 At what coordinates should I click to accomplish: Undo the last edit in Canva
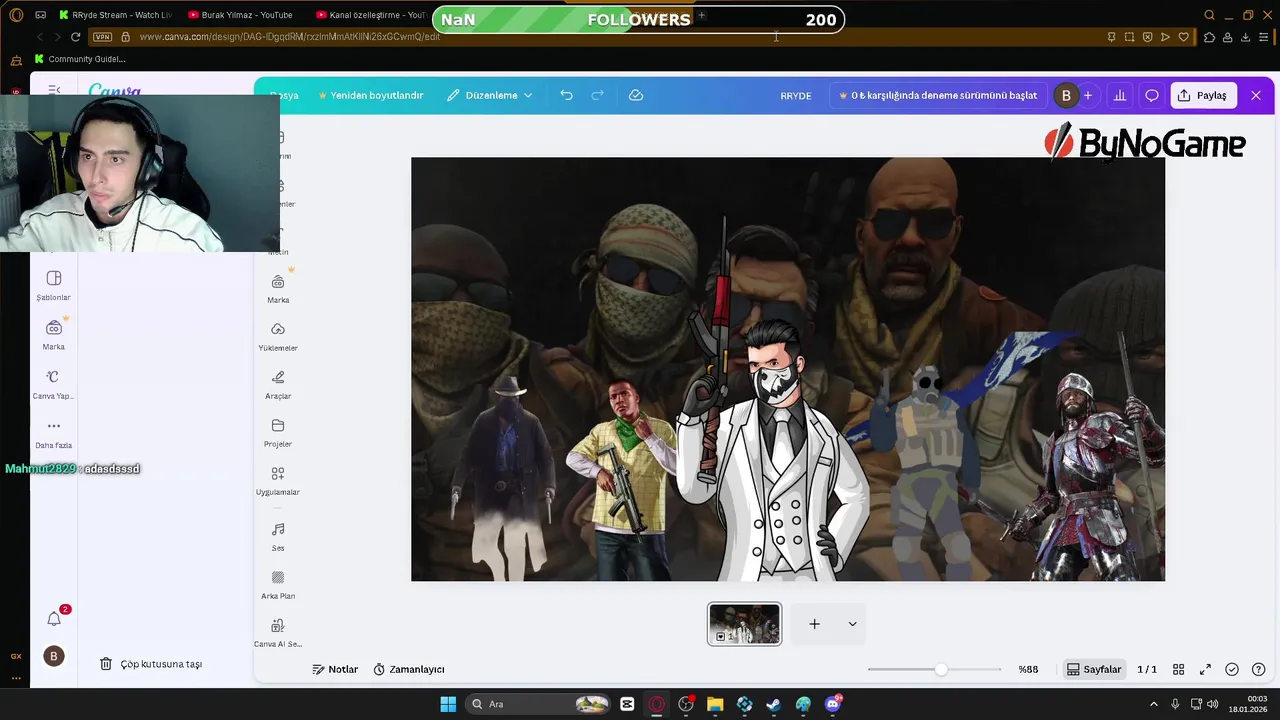[x=566, y=95]
